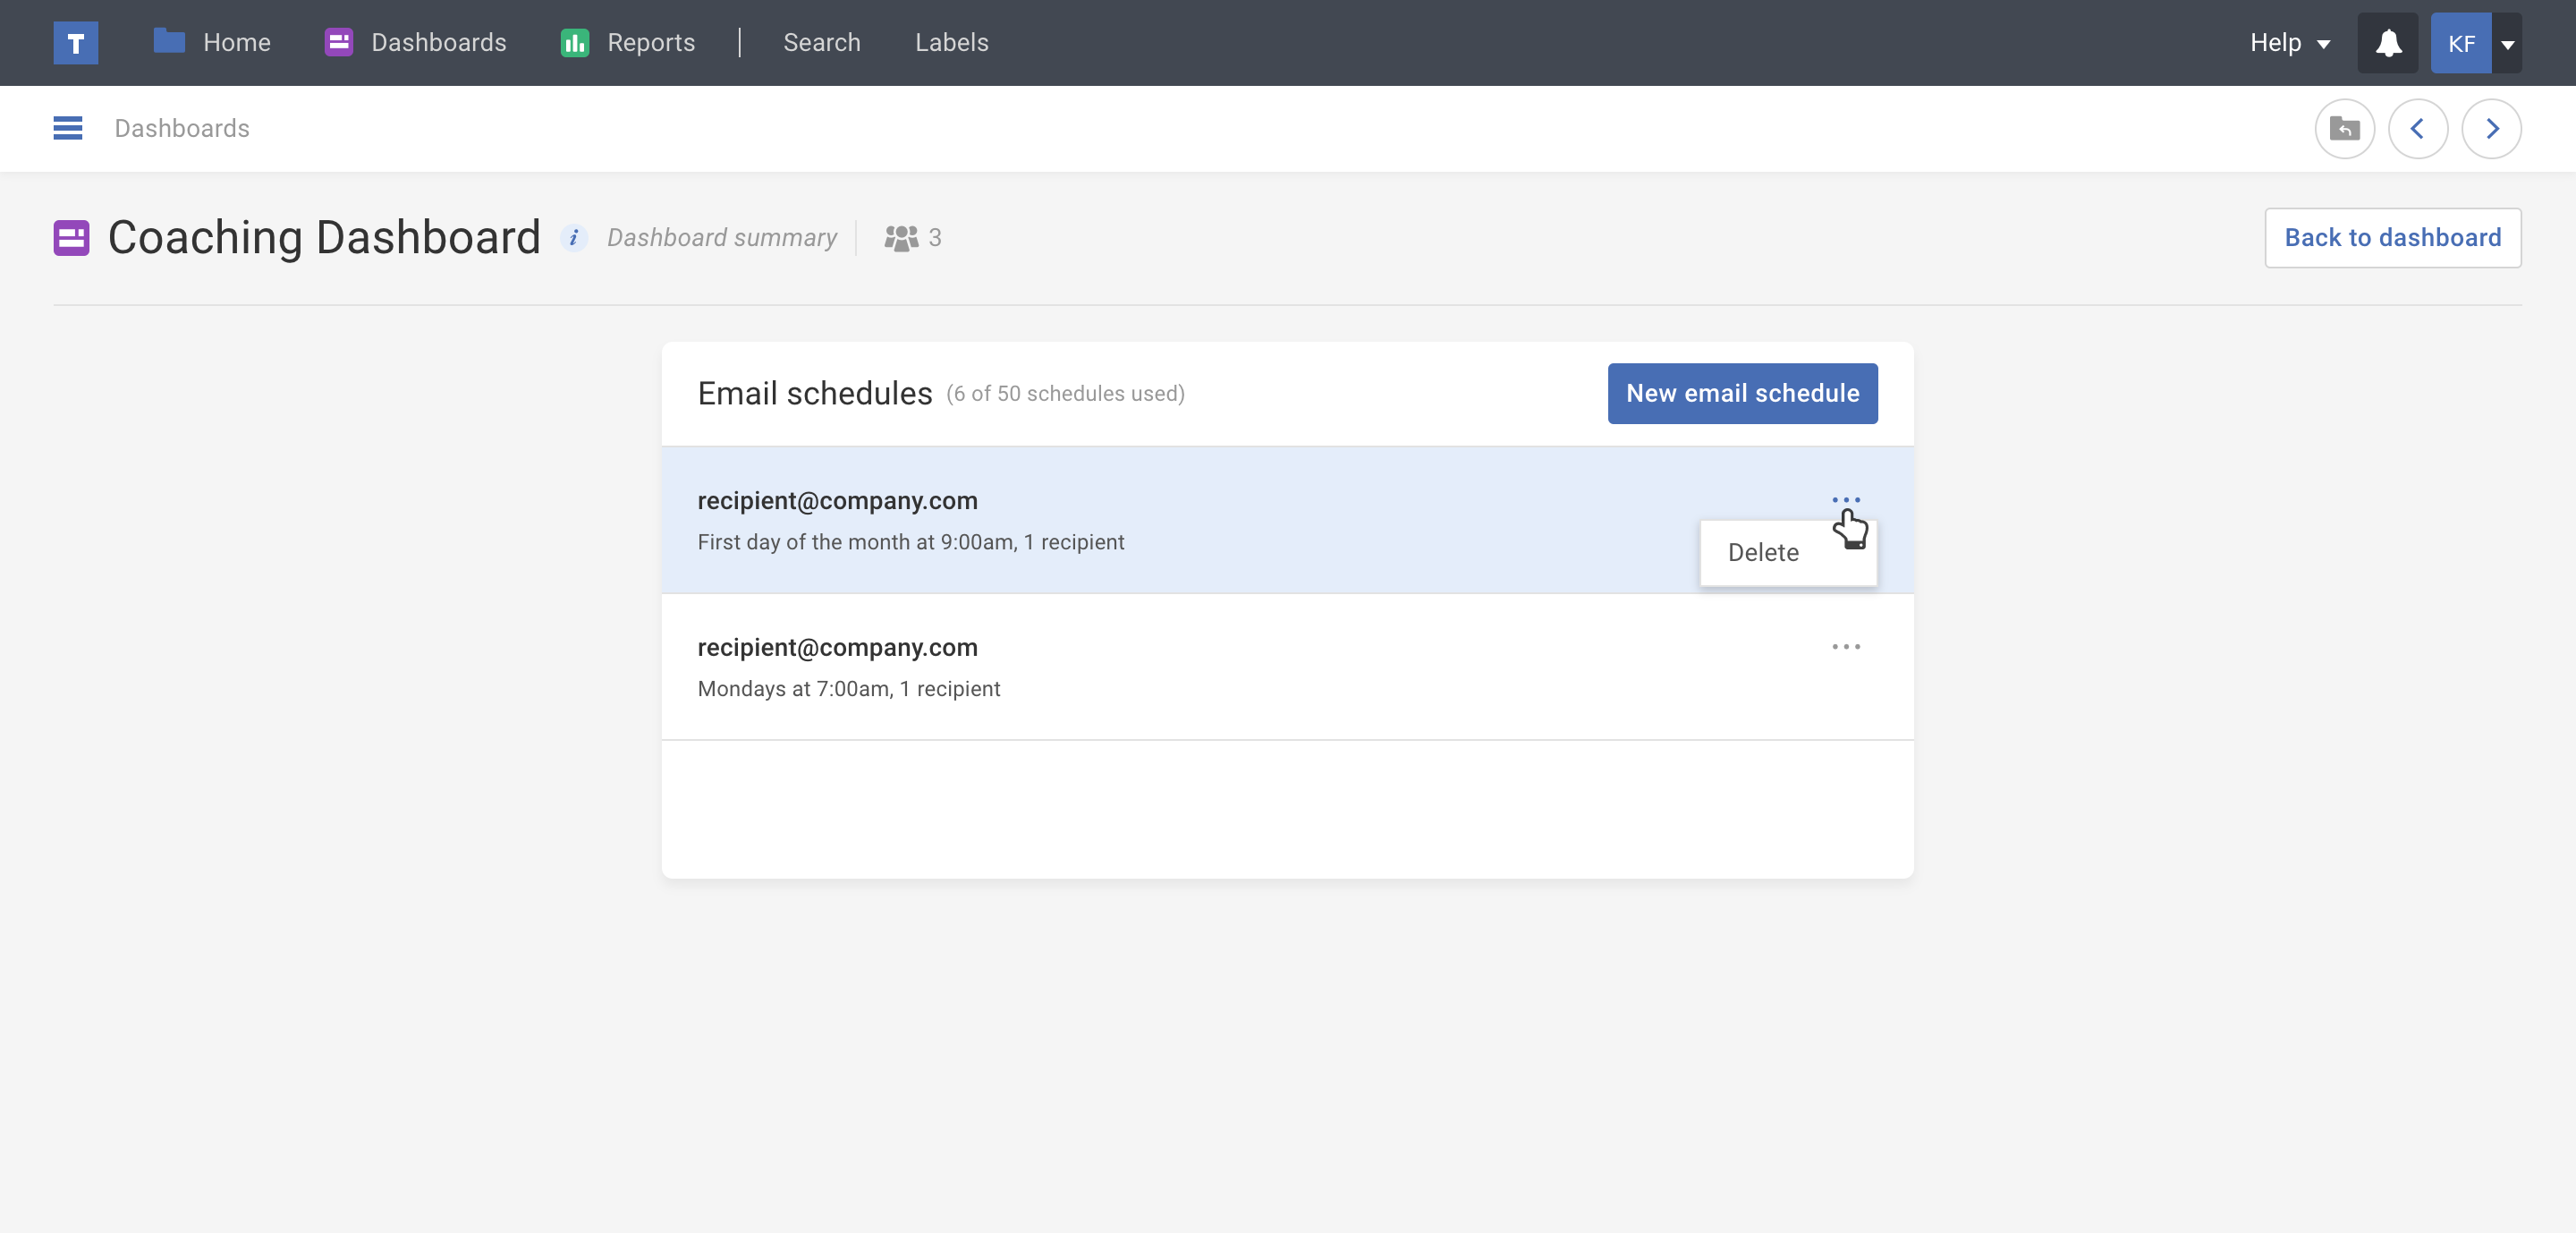Close the first schedule's three-dot menu

1846,499
